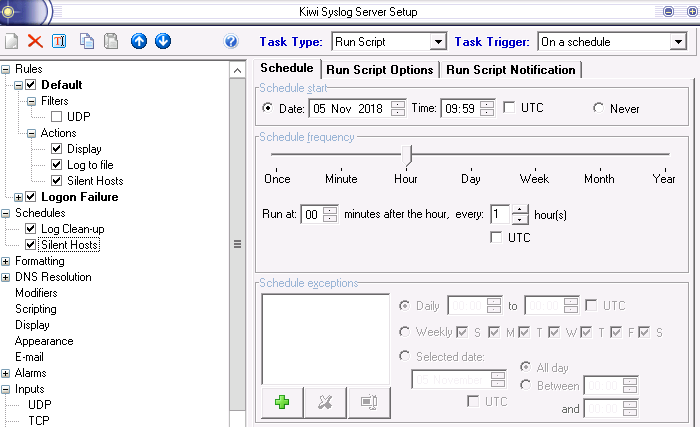Move item down with blue arrow
Image resolution: width=700 pixels, height=427 pixels.
pyautogui.click(x=163, y=42)
